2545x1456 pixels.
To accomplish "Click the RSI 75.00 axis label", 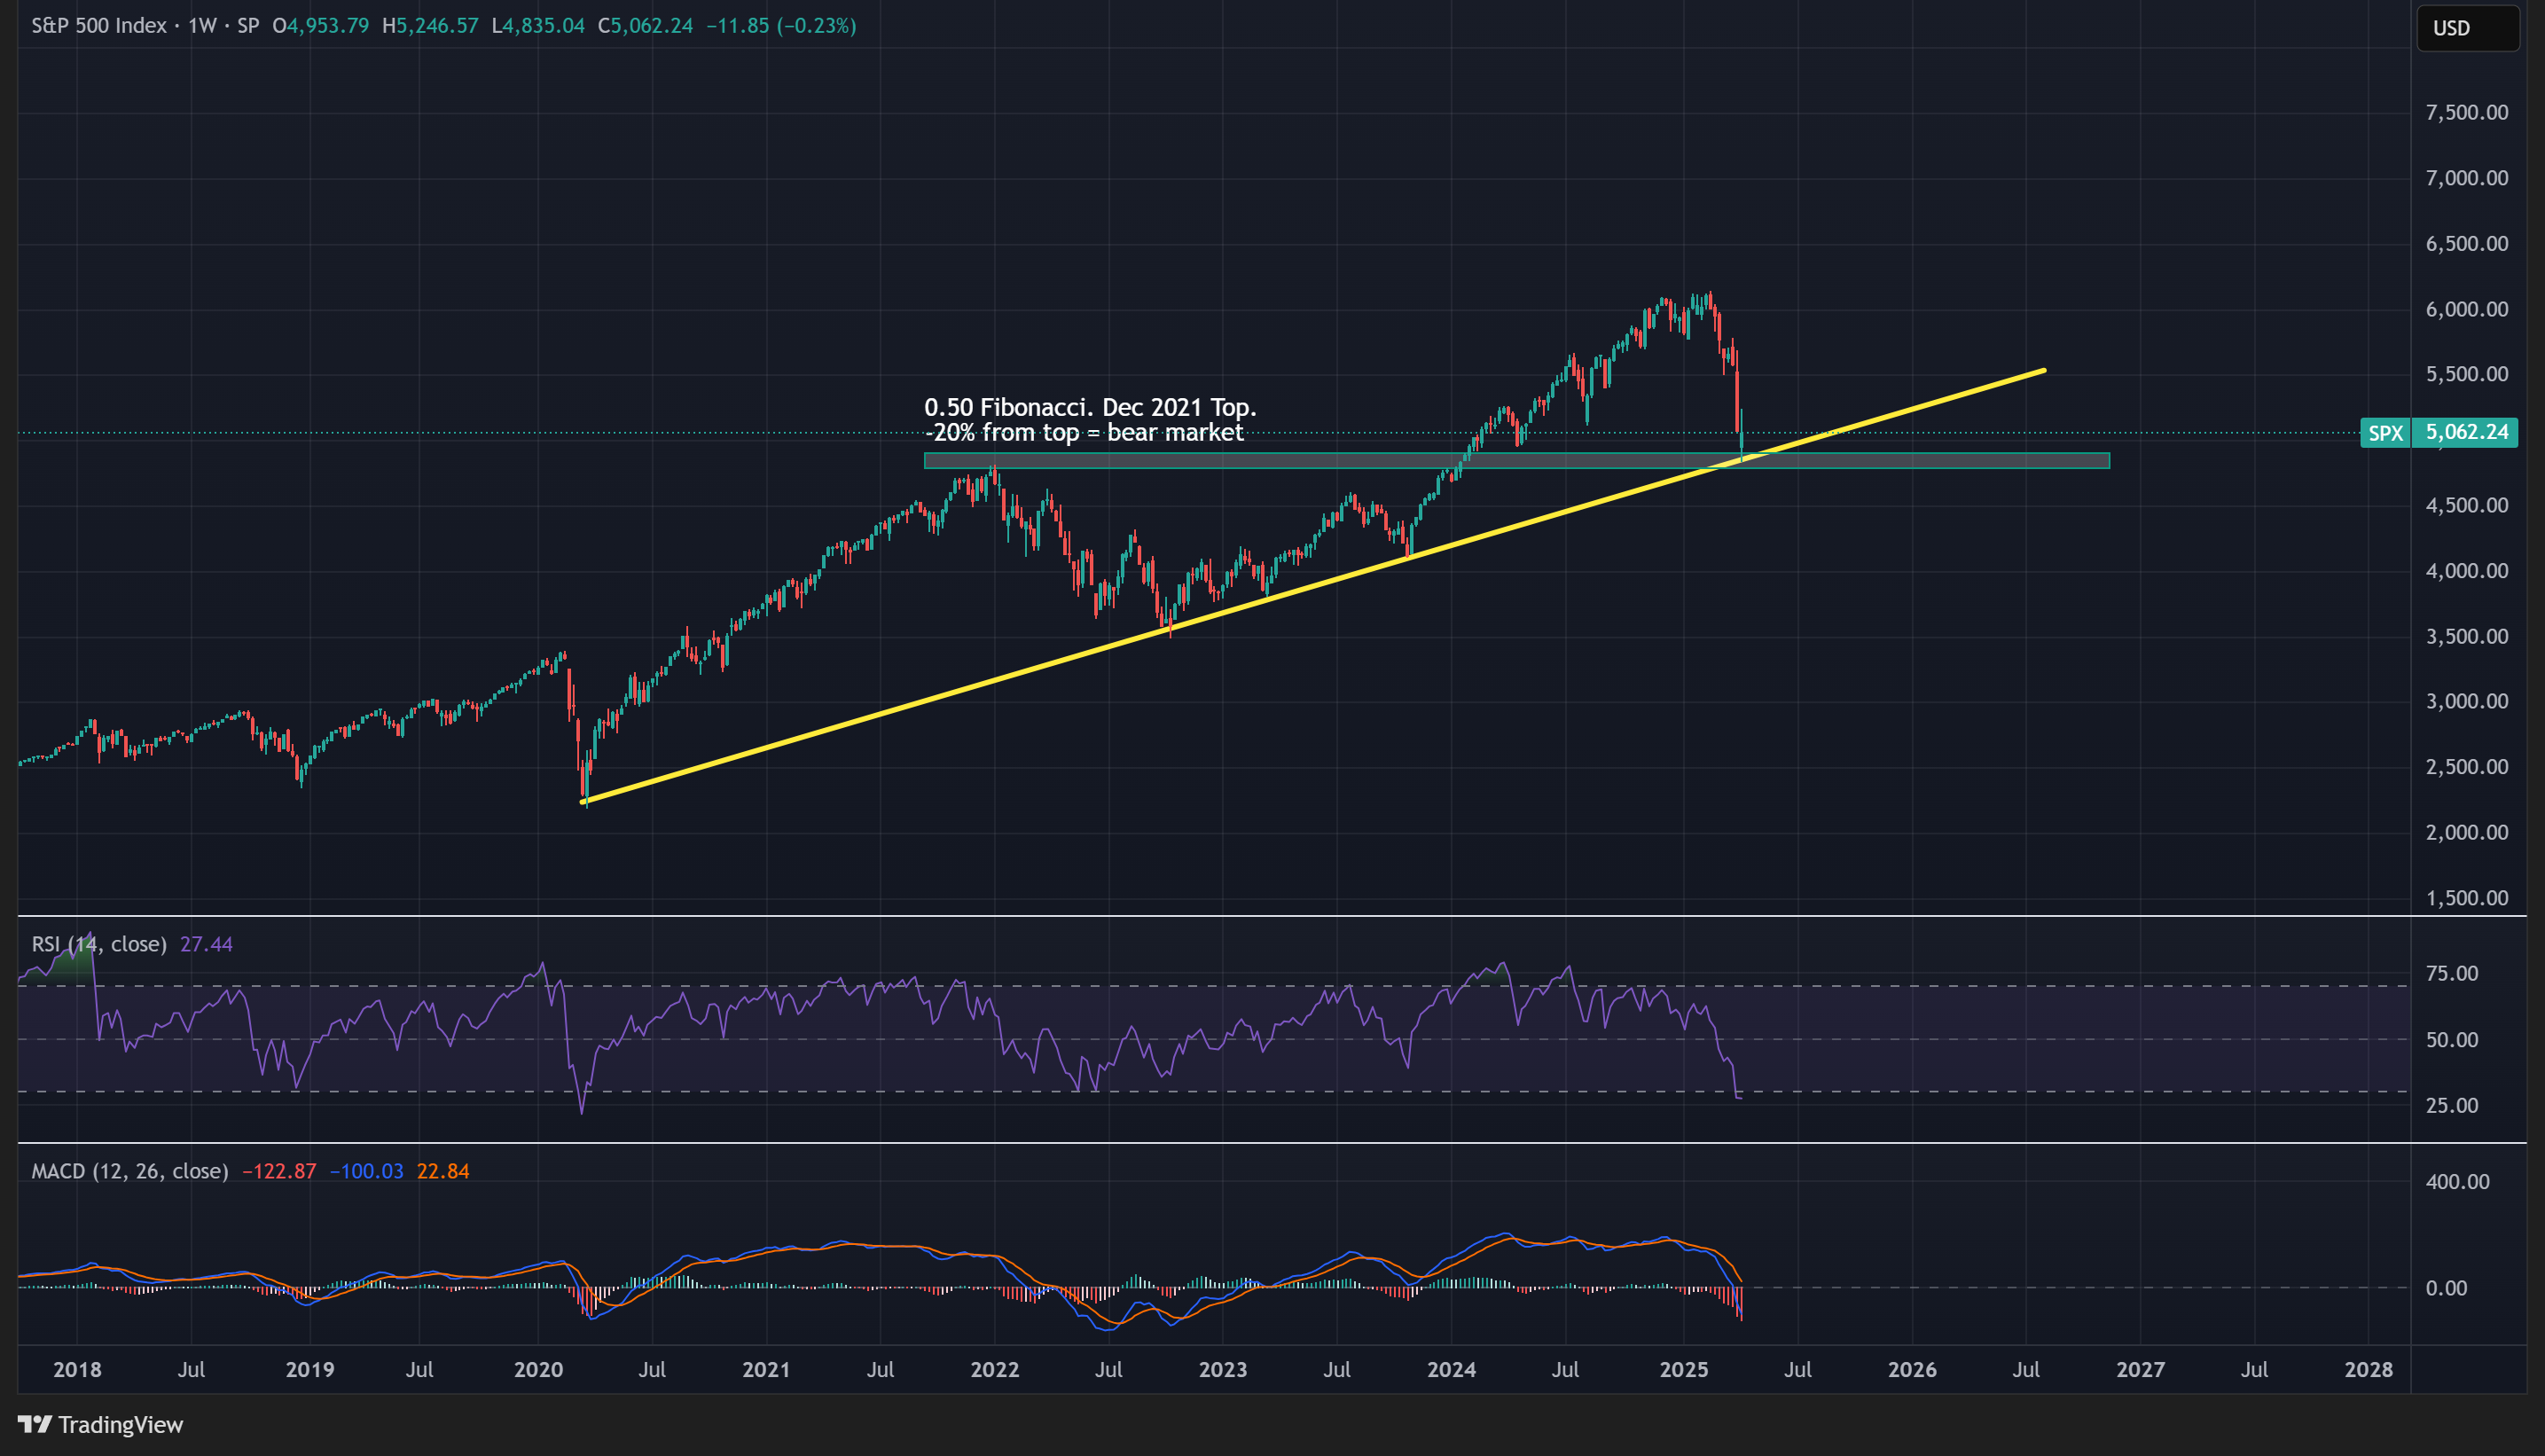I will coord(2452,974).
